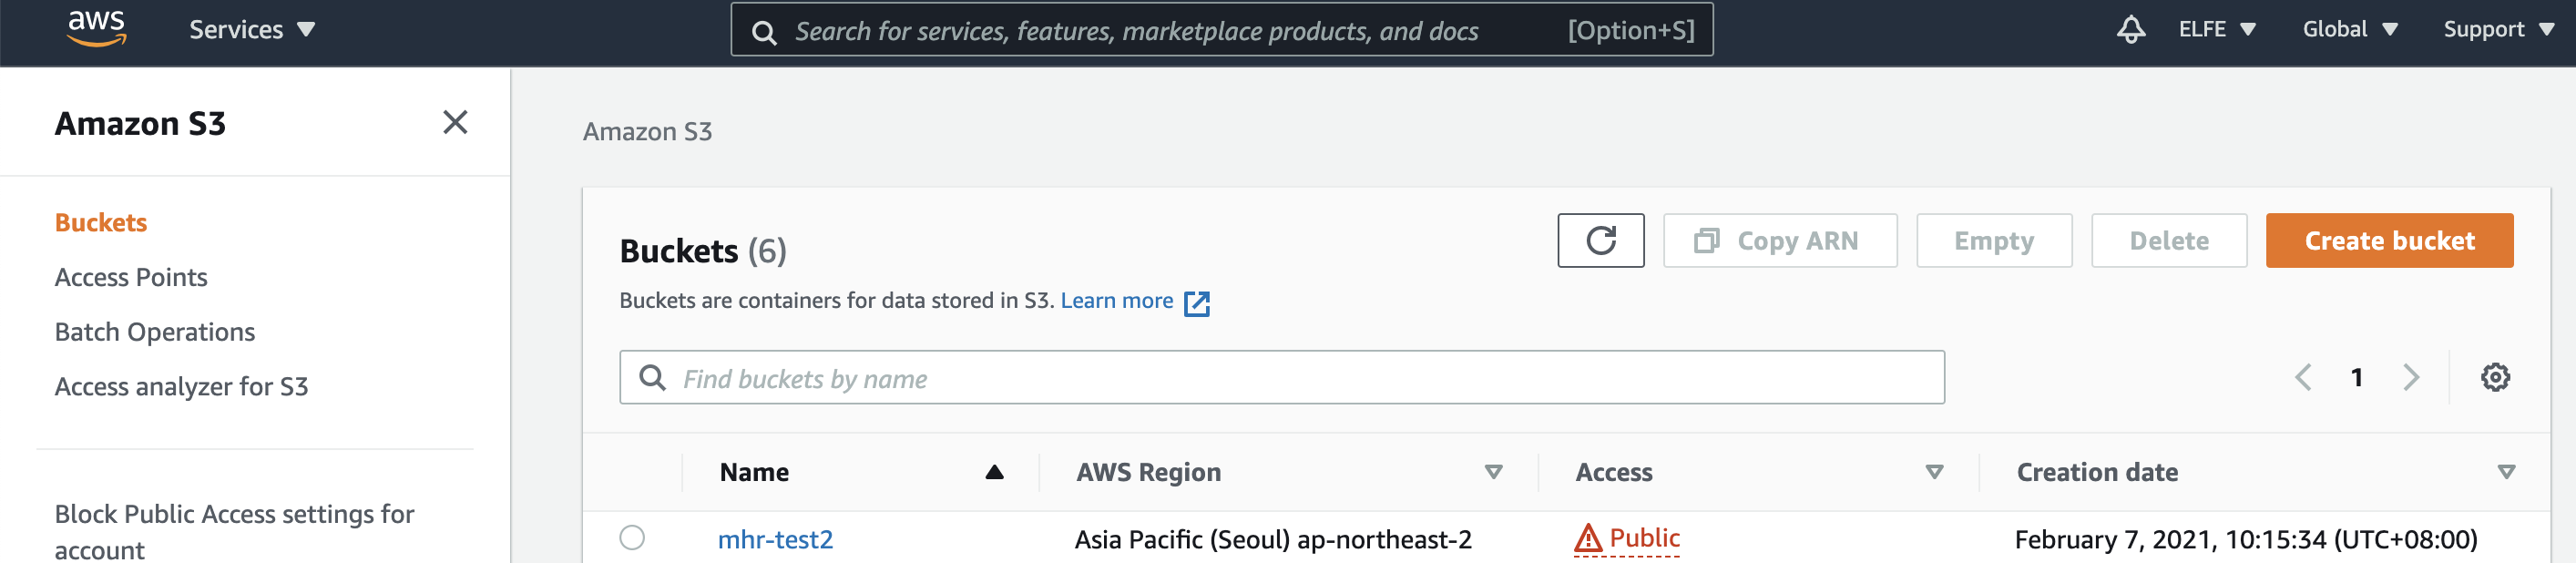Viewport: 2576px width, 563px height.
Task: Select the mhr-test2 bucket radio button
Action: [632, 538]
